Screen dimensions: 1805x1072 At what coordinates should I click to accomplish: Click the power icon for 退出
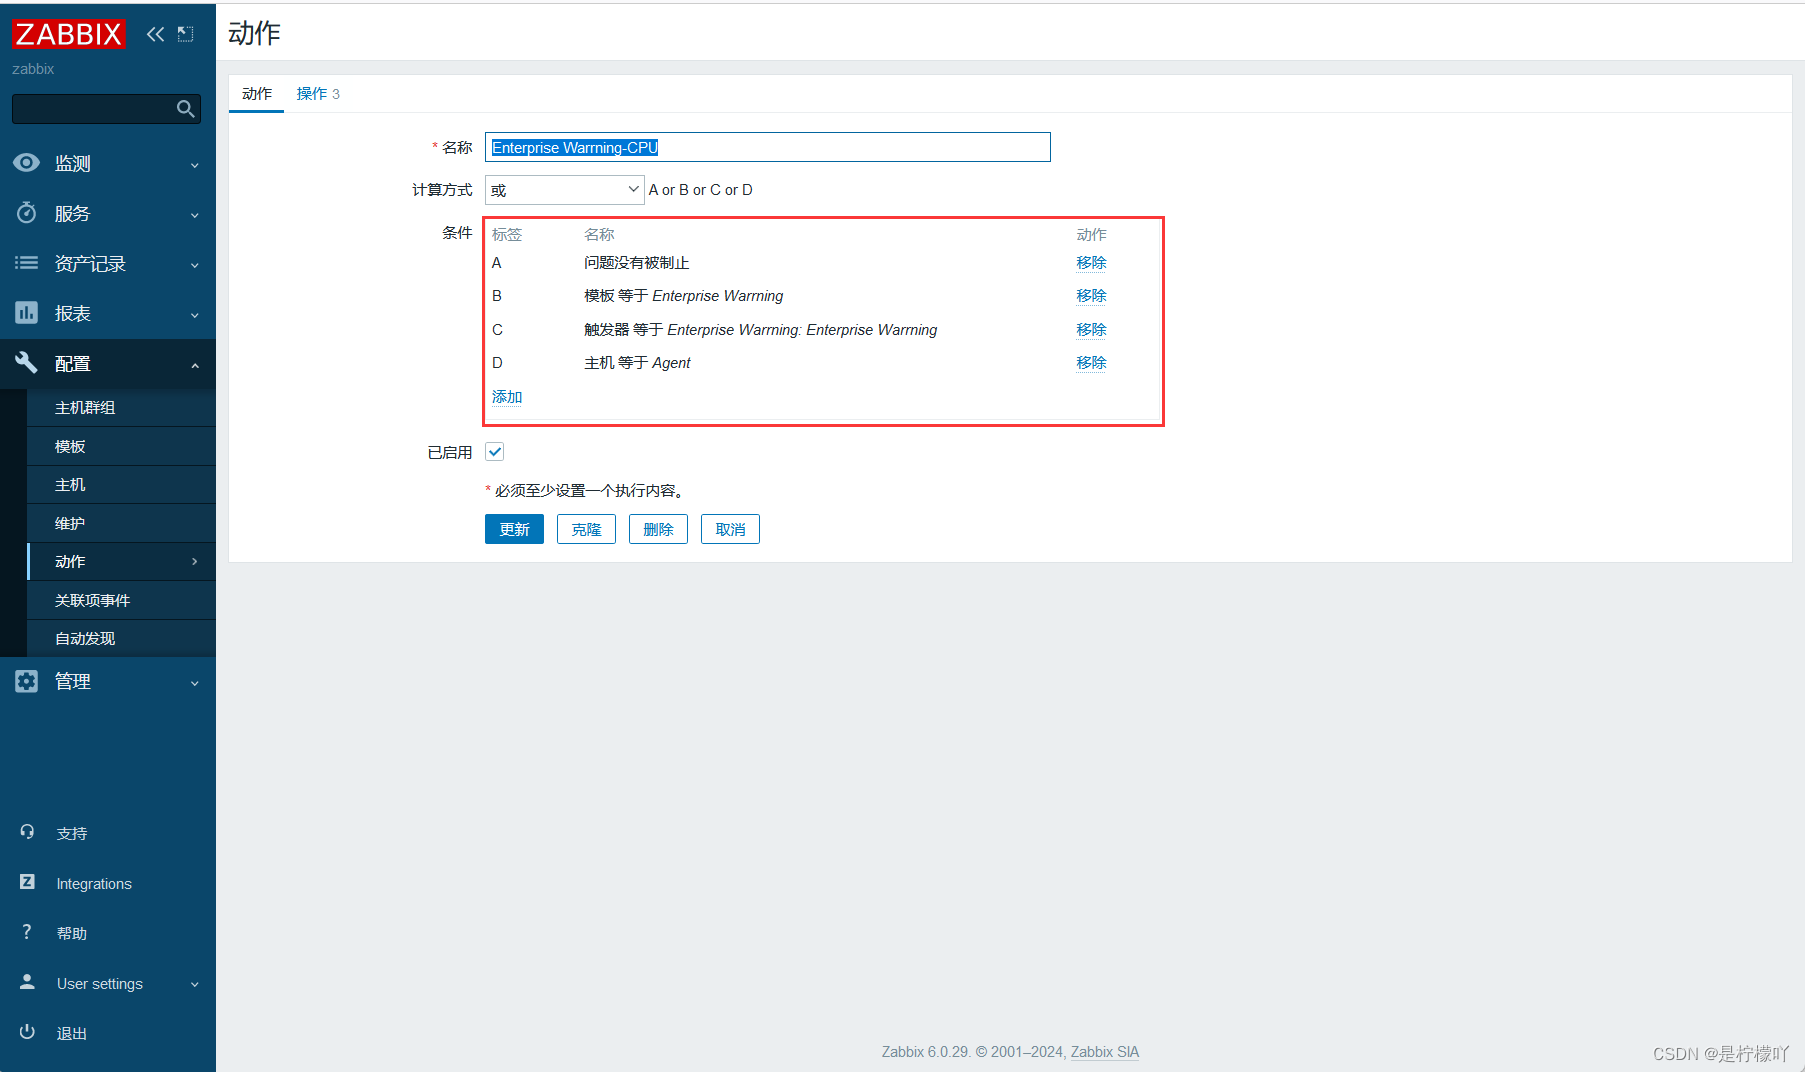[27, 1032]
